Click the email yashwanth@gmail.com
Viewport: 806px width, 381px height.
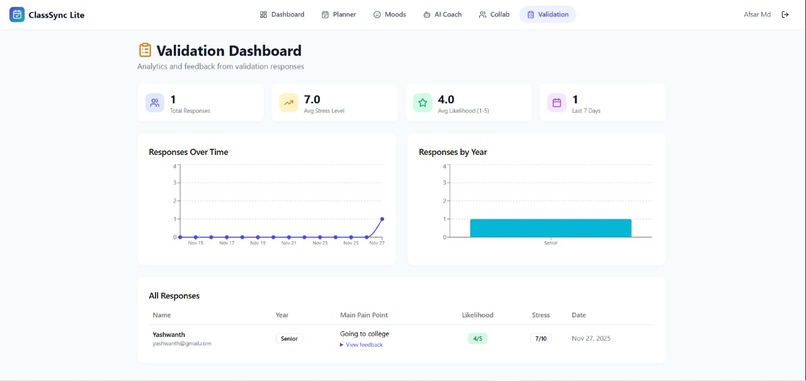(182, 343)
